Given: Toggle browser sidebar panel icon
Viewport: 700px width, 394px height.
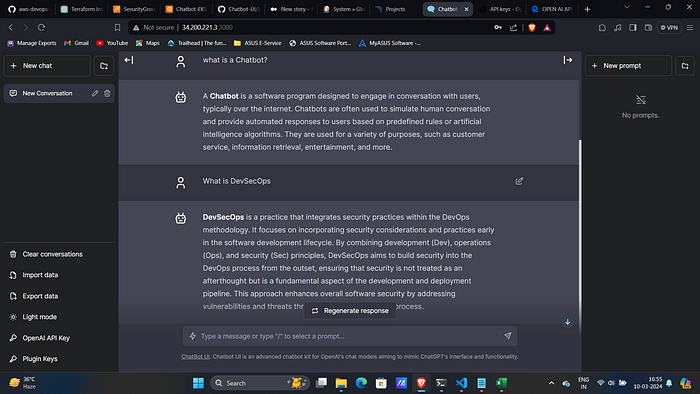Looking at the screenshot, I should 633,28.
